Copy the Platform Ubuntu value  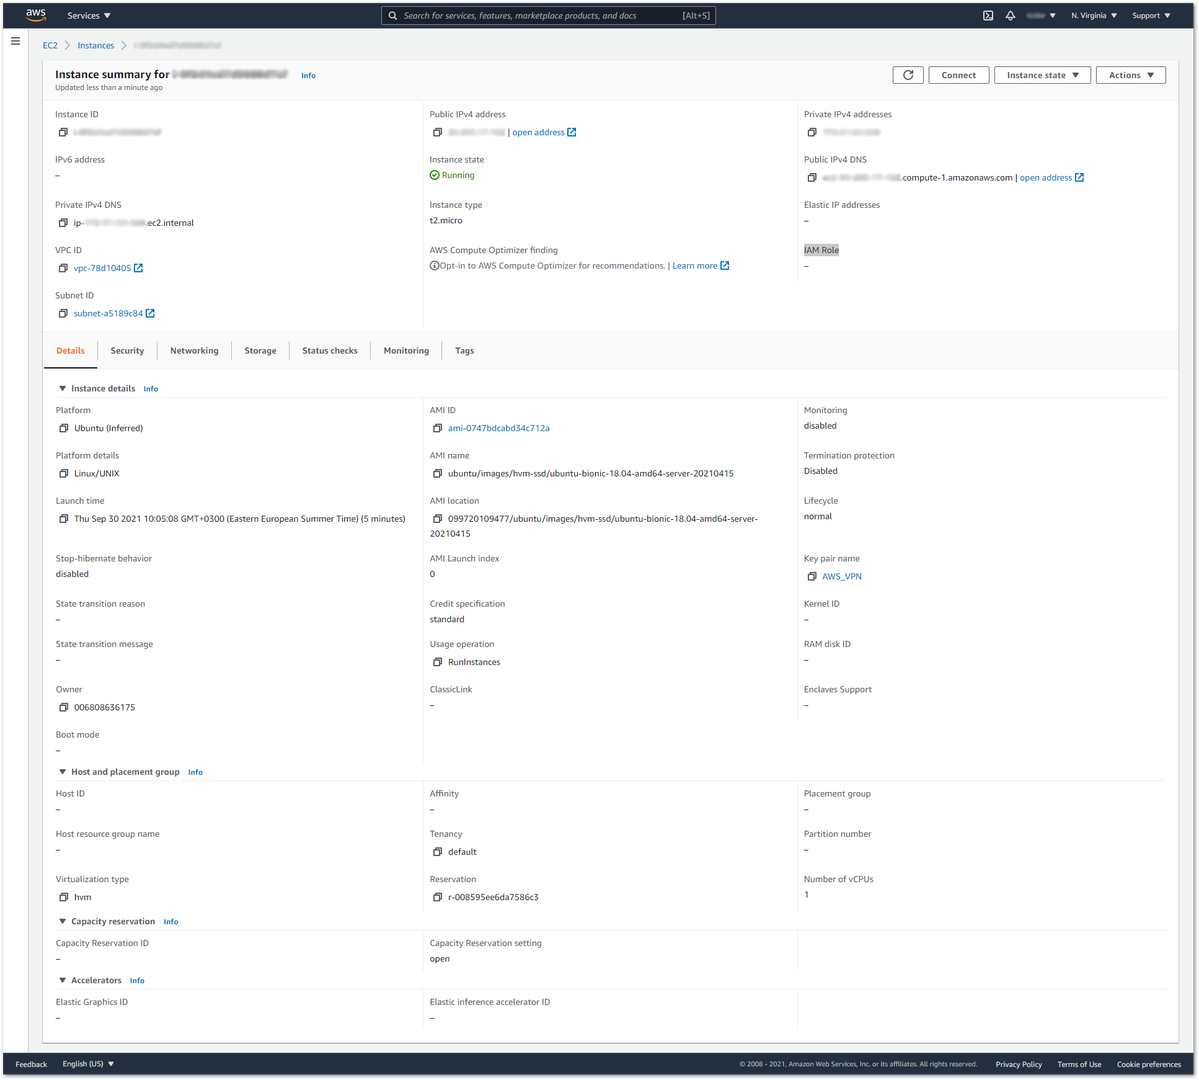(63, 428)
